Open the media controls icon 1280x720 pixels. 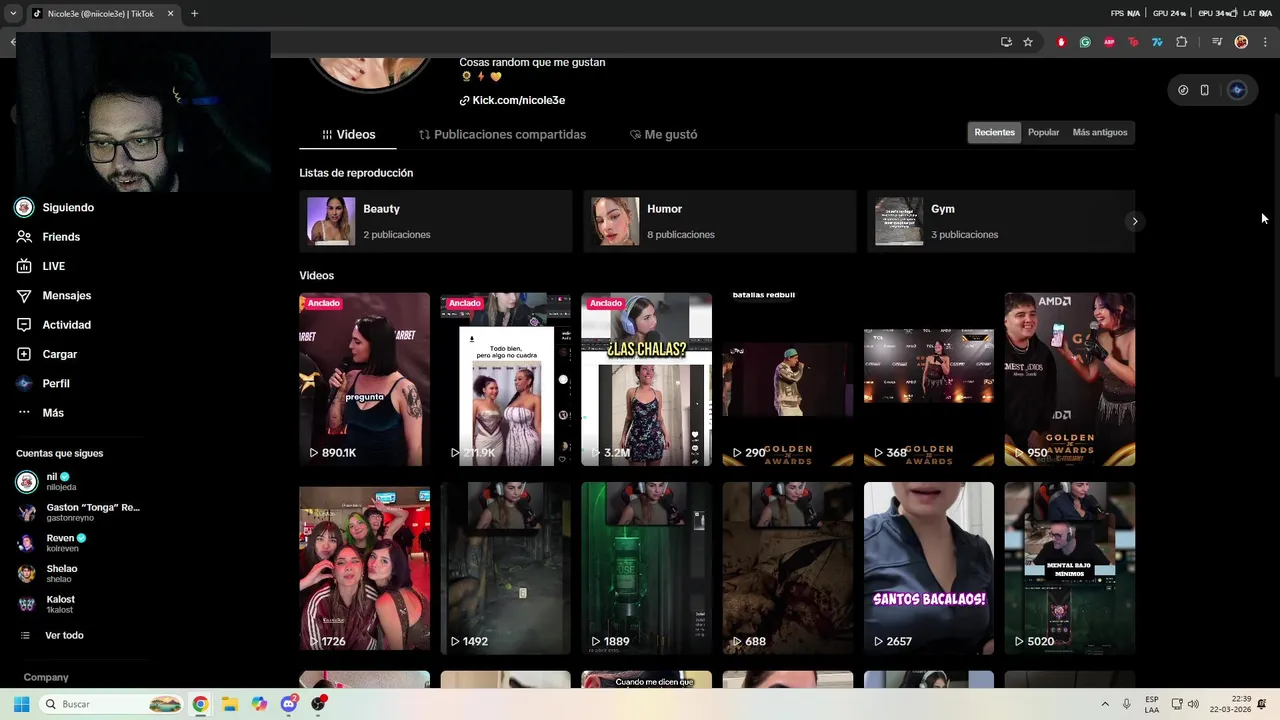tap(1217, 42)
